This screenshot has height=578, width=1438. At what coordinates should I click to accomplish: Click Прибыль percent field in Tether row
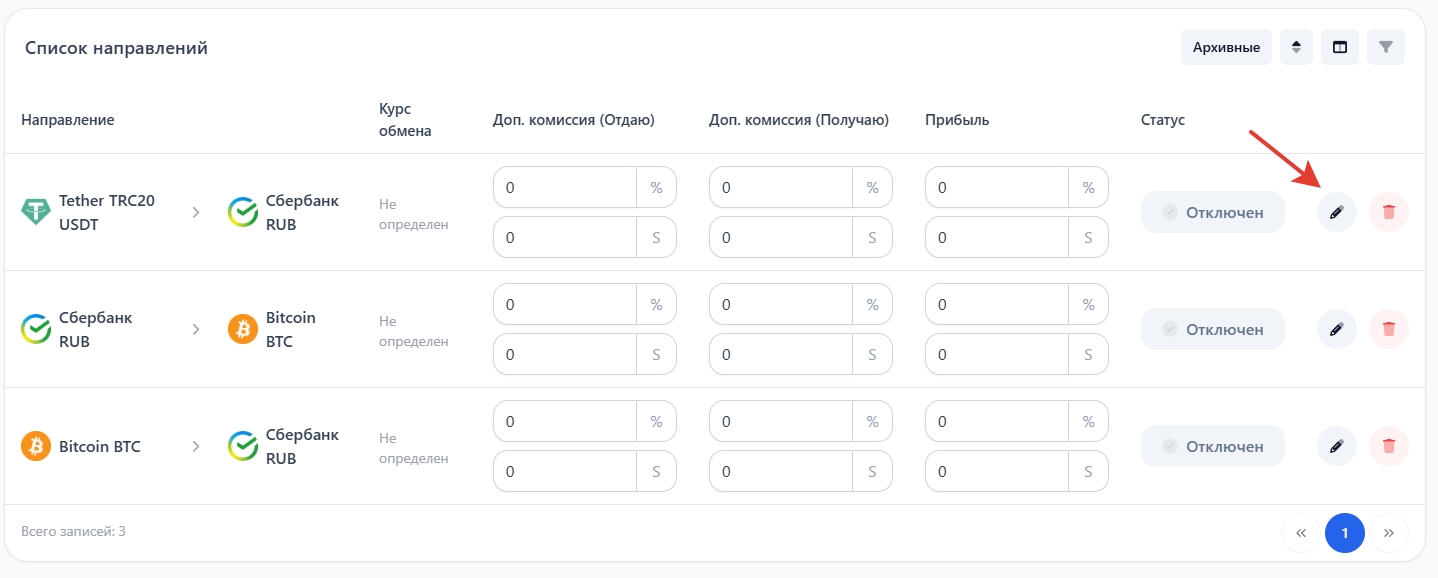click(x=997, y=187)
